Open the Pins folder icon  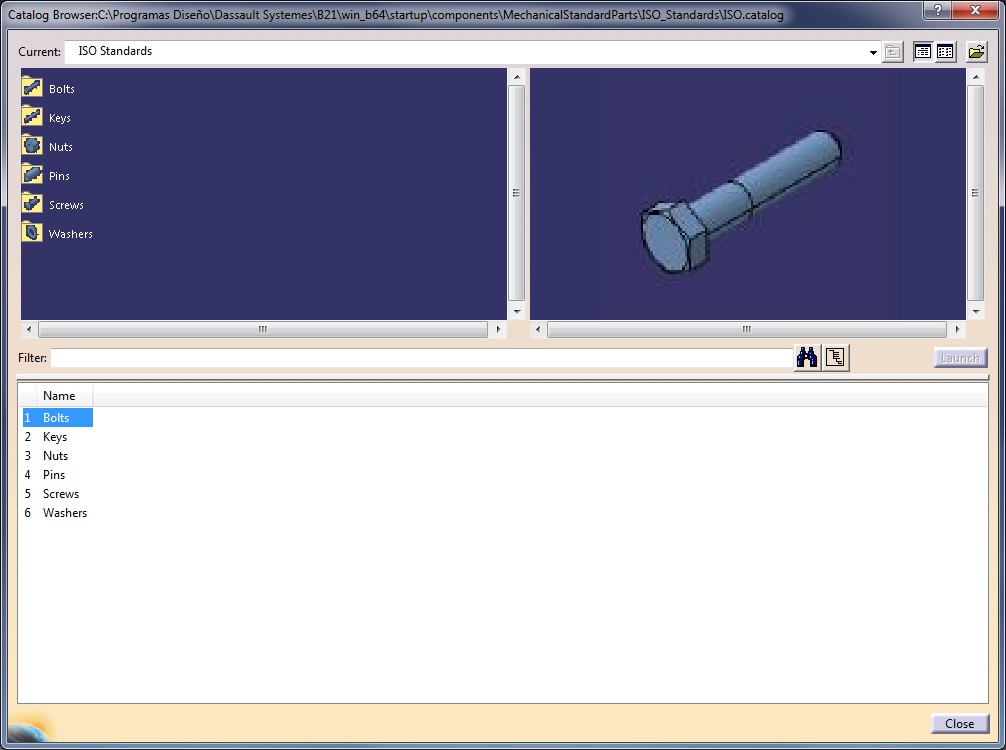(32, 175)
